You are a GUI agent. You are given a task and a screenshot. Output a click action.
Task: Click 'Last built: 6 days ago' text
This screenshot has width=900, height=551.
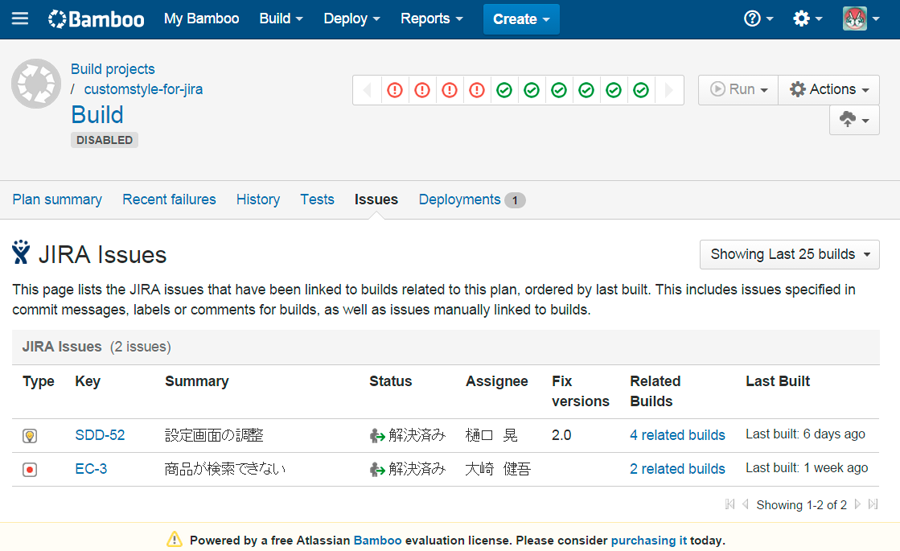point(805,434)
